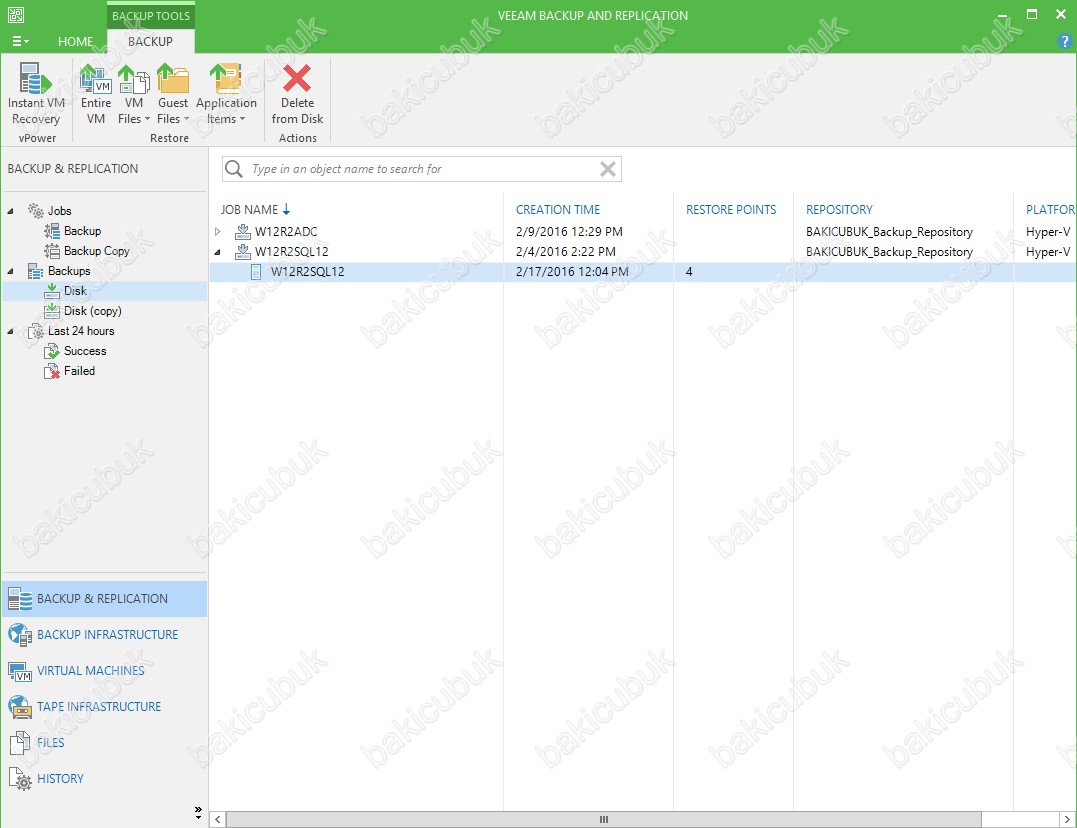Sort by the PLATFORM column header
1077x828 pixels.
(1051, 210)
